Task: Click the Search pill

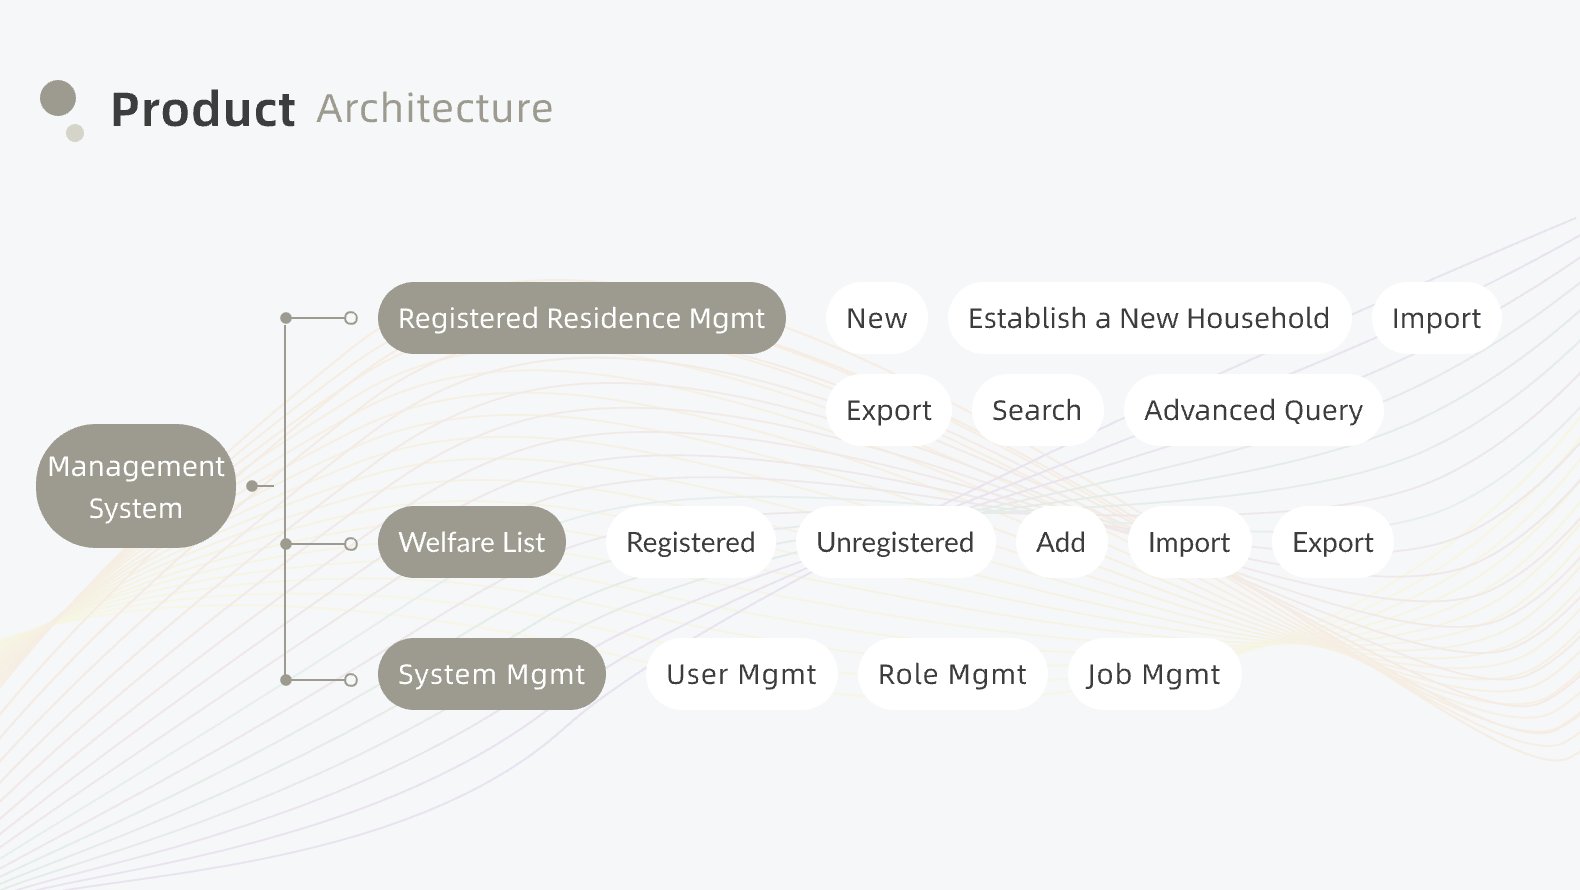Action: 1036,410
